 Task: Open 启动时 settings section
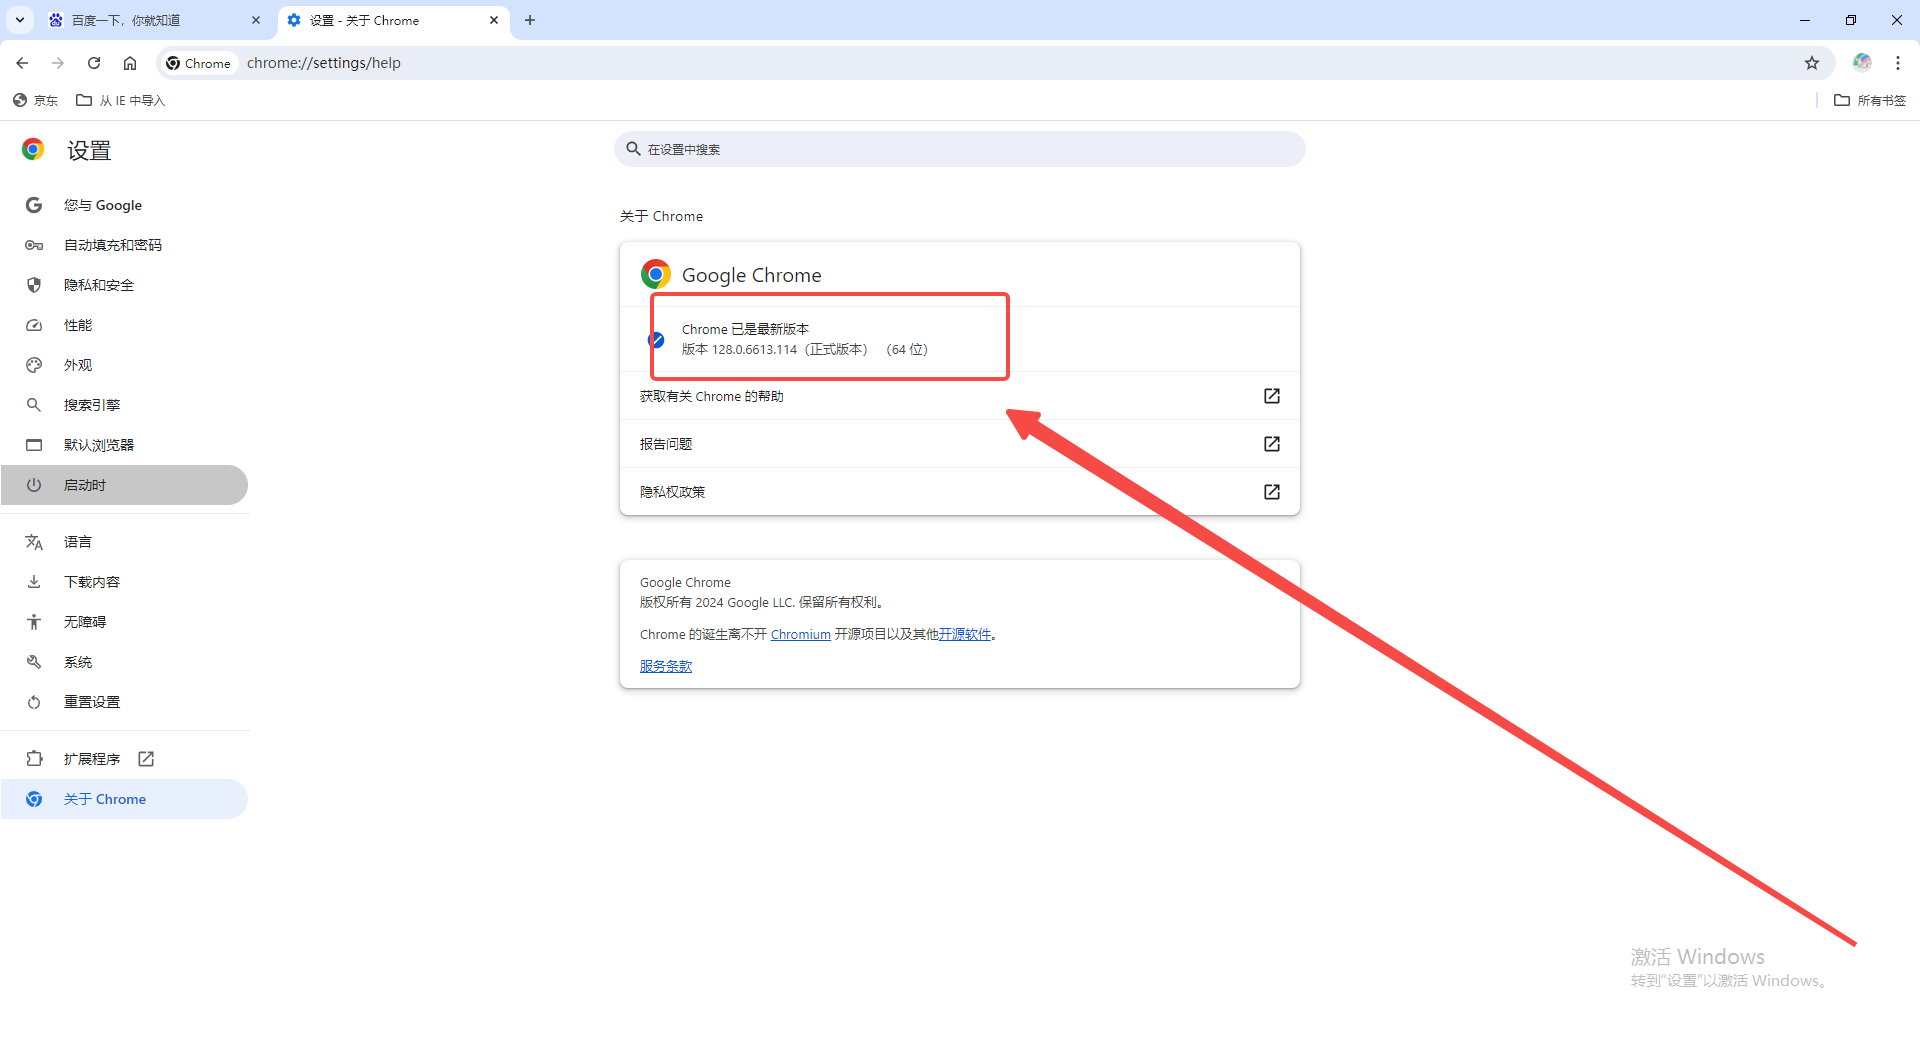(124, 485)
